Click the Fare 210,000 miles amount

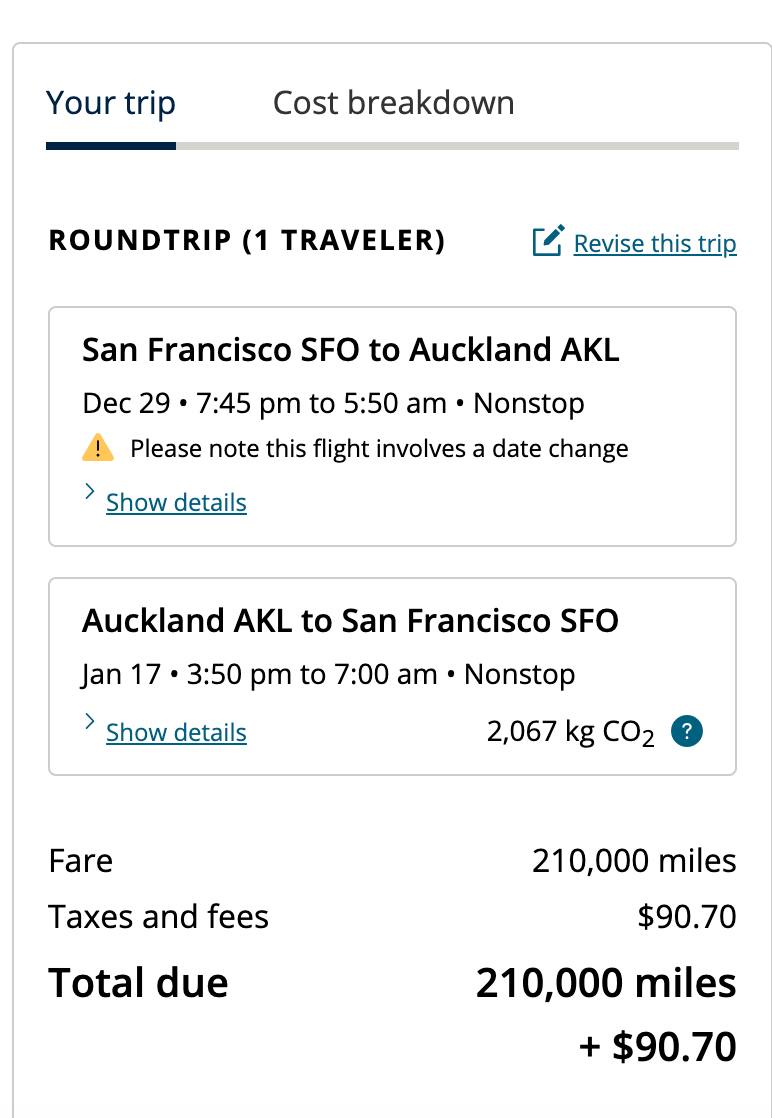coord(634,861)
